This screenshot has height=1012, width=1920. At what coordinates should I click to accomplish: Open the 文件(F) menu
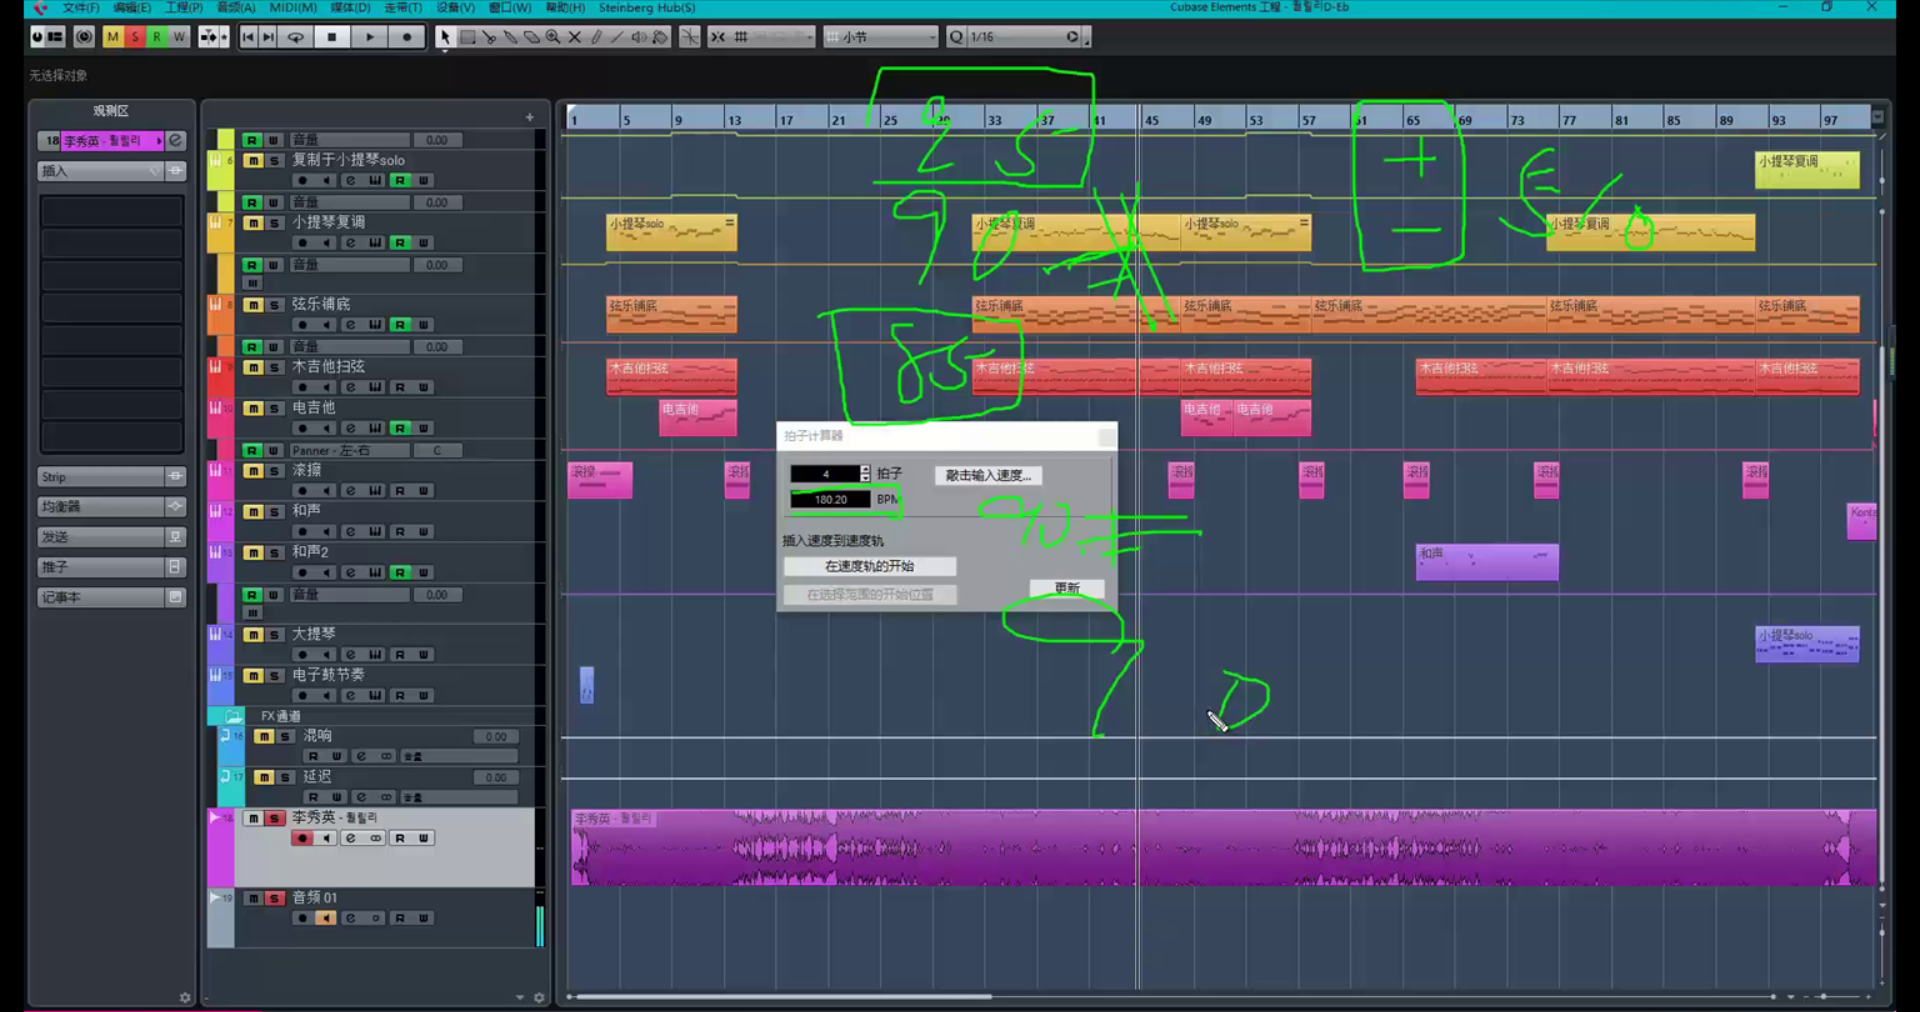coord(81,8)
